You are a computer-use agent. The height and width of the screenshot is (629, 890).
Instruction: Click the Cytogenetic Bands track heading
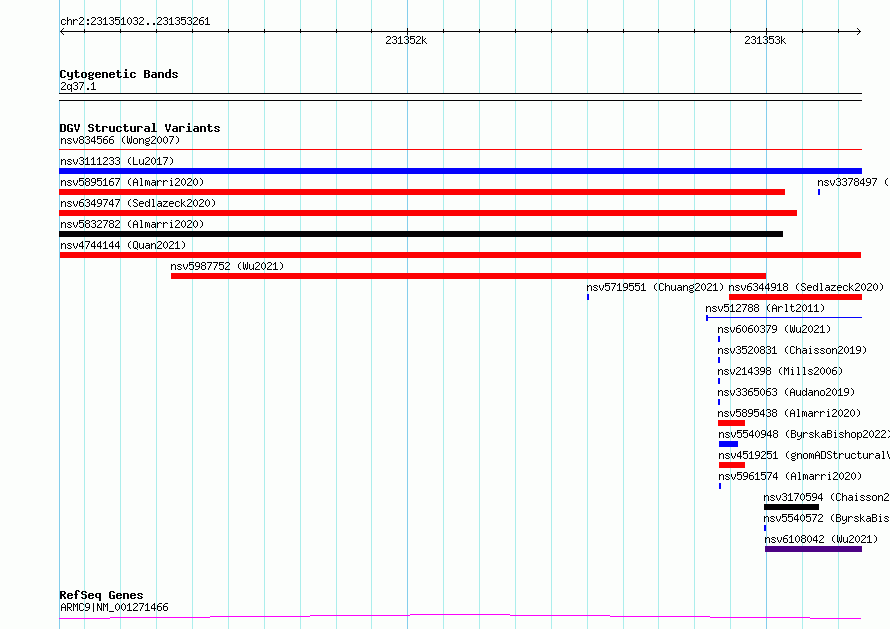coord(119,74)
